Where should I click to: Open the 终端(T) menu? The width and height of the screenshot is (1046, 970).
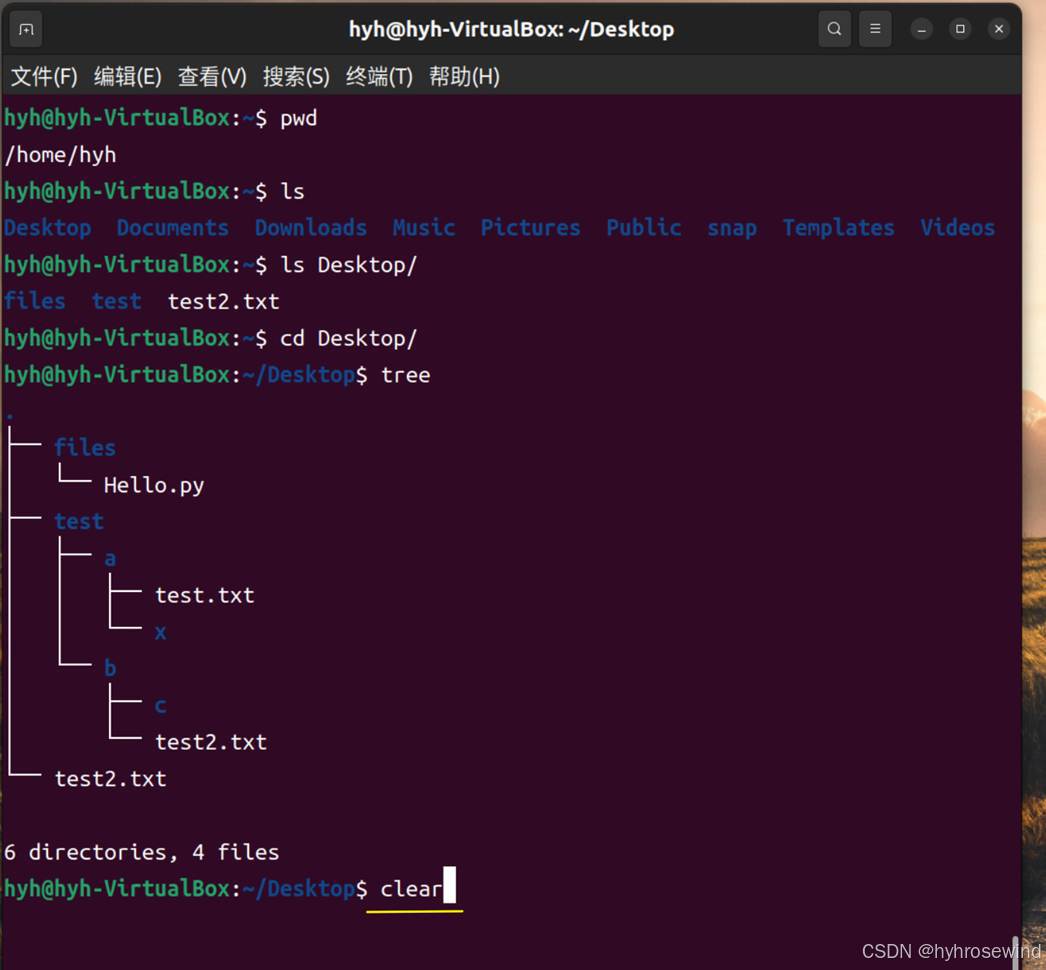[x=379, y=77]
